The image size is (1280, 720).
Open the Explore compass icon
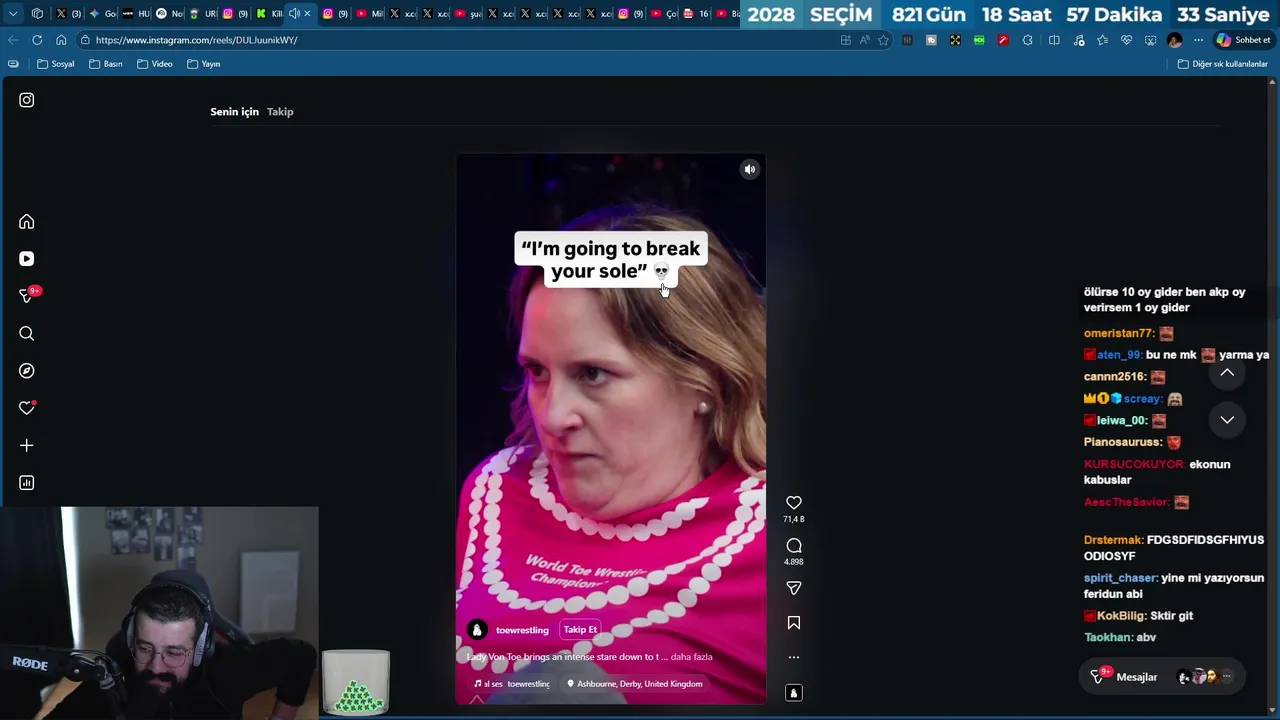pyautogui.click(x=27, y=371)
